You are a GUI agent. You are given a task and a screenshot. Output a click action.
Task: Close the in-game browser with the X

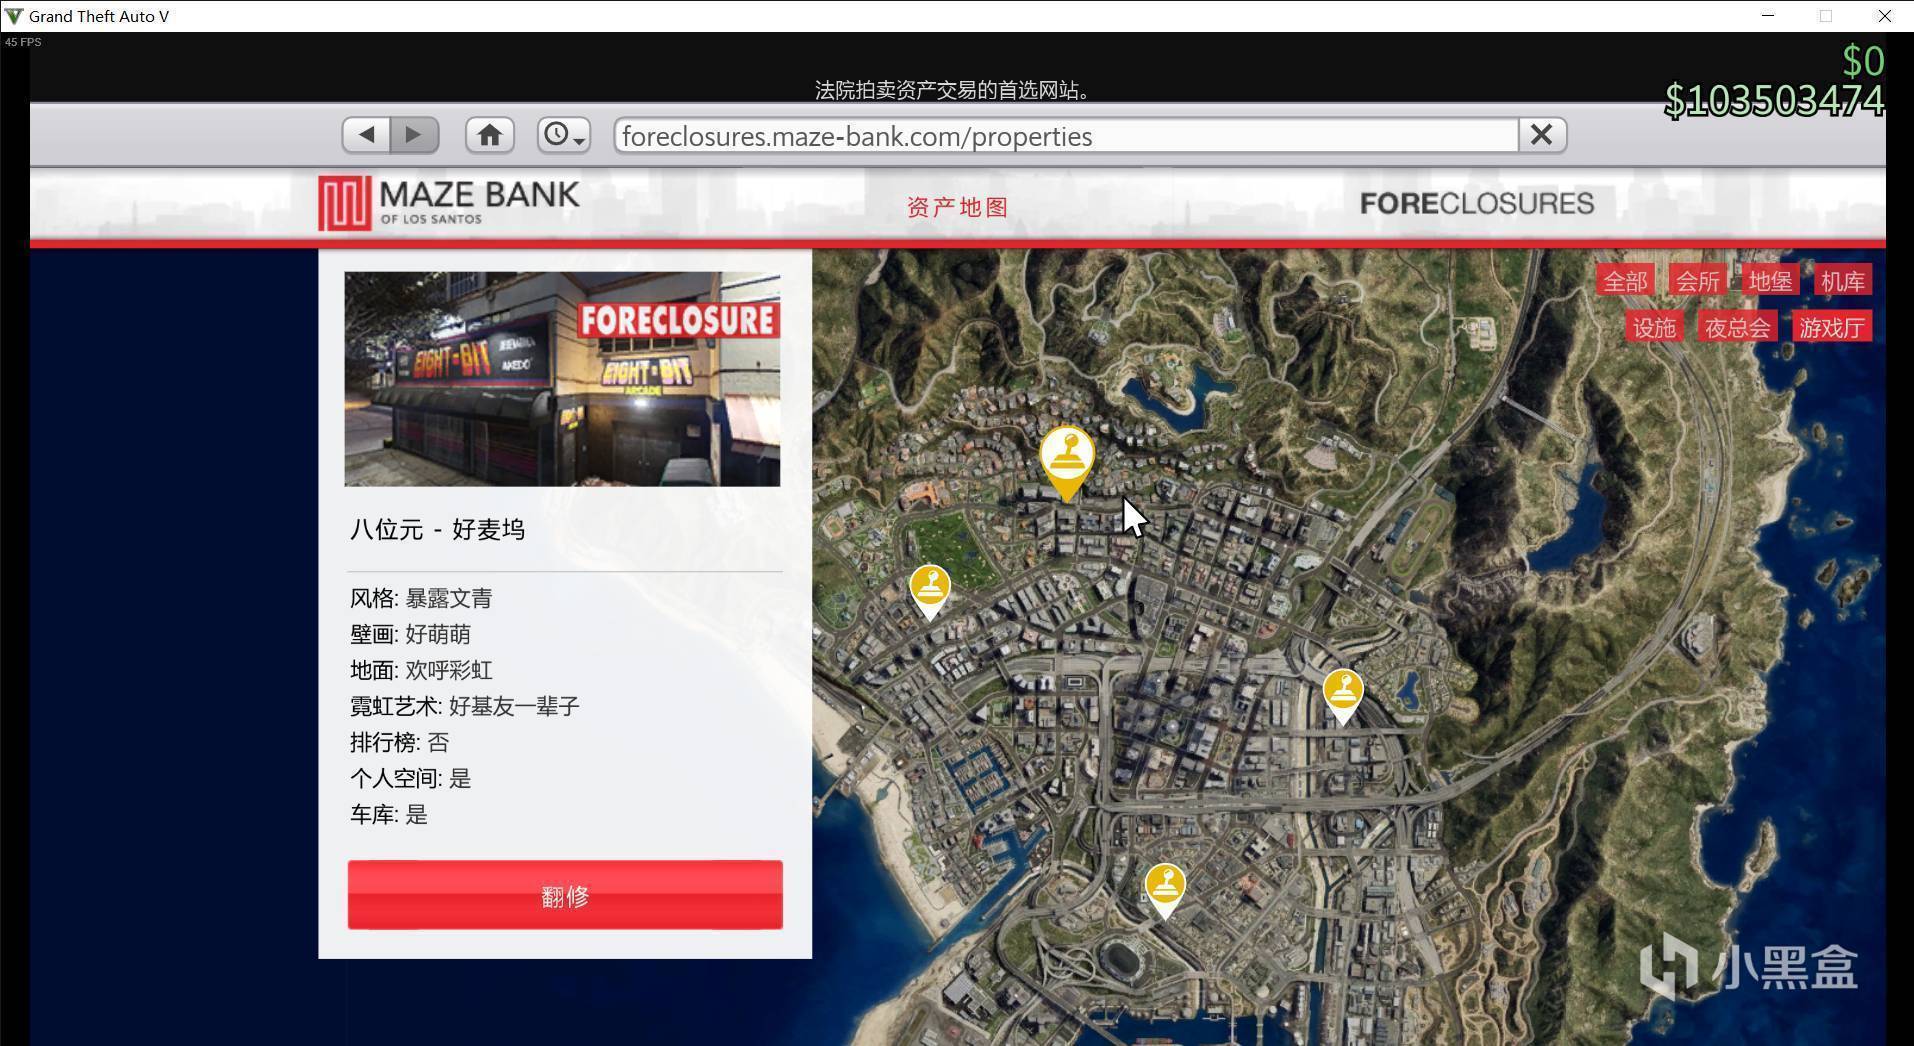pos(1541,135)
